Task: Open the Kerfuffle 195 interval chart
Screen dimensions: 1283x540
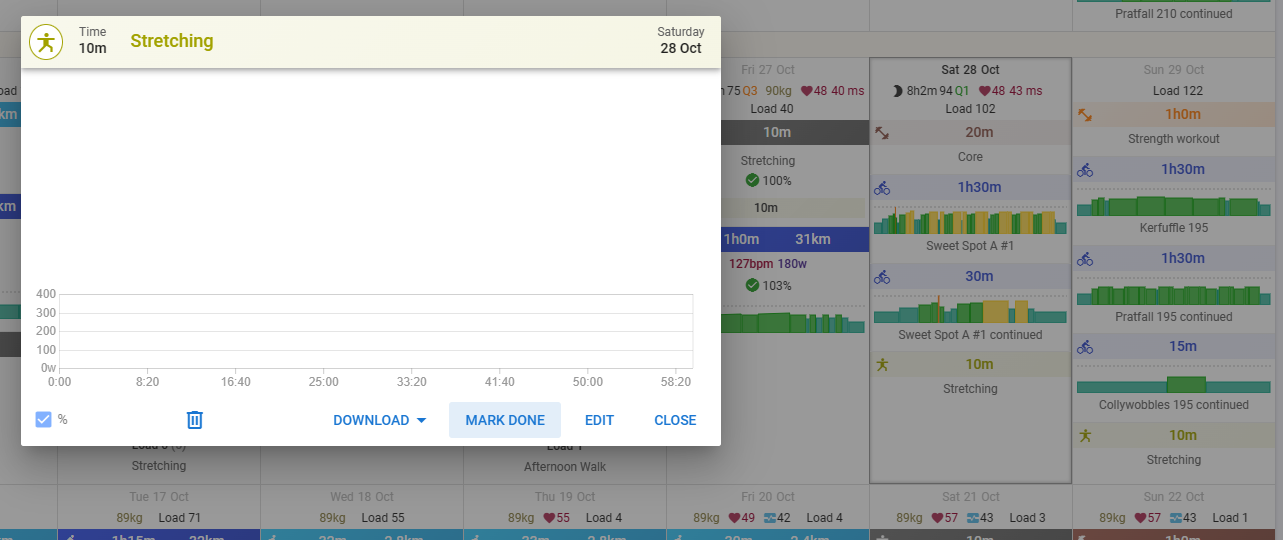Action: click(x=1173, y=205)
